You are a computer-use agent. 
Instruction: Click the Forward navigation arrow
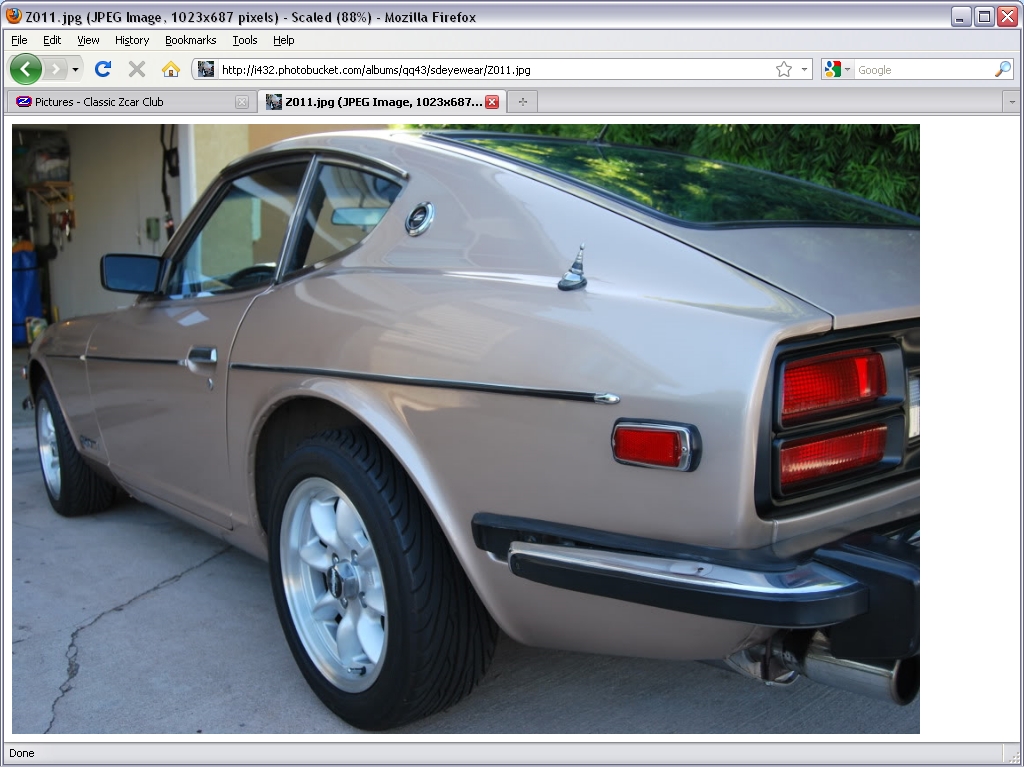click(56, 69)
